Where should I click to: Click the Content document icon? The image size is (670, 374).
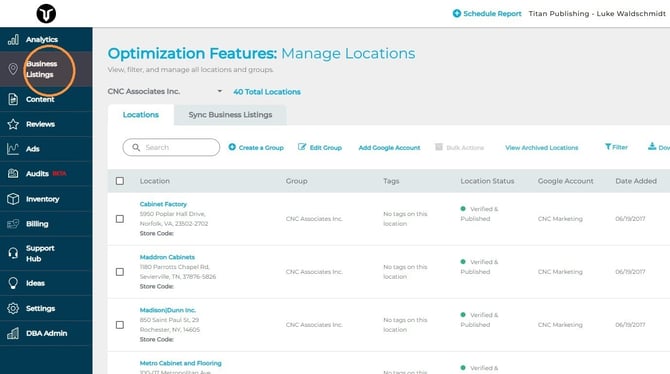(x=13, y=99)
